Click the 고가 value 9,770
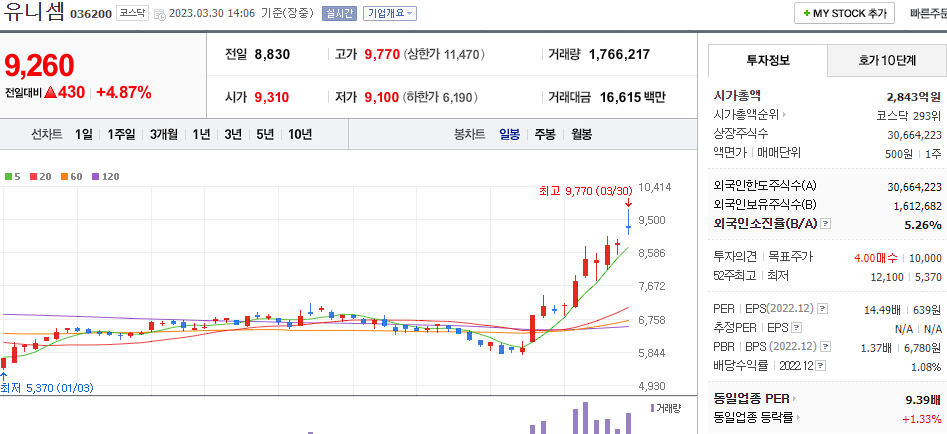This screenshot has width=947, height=434. tap(382, 54)
